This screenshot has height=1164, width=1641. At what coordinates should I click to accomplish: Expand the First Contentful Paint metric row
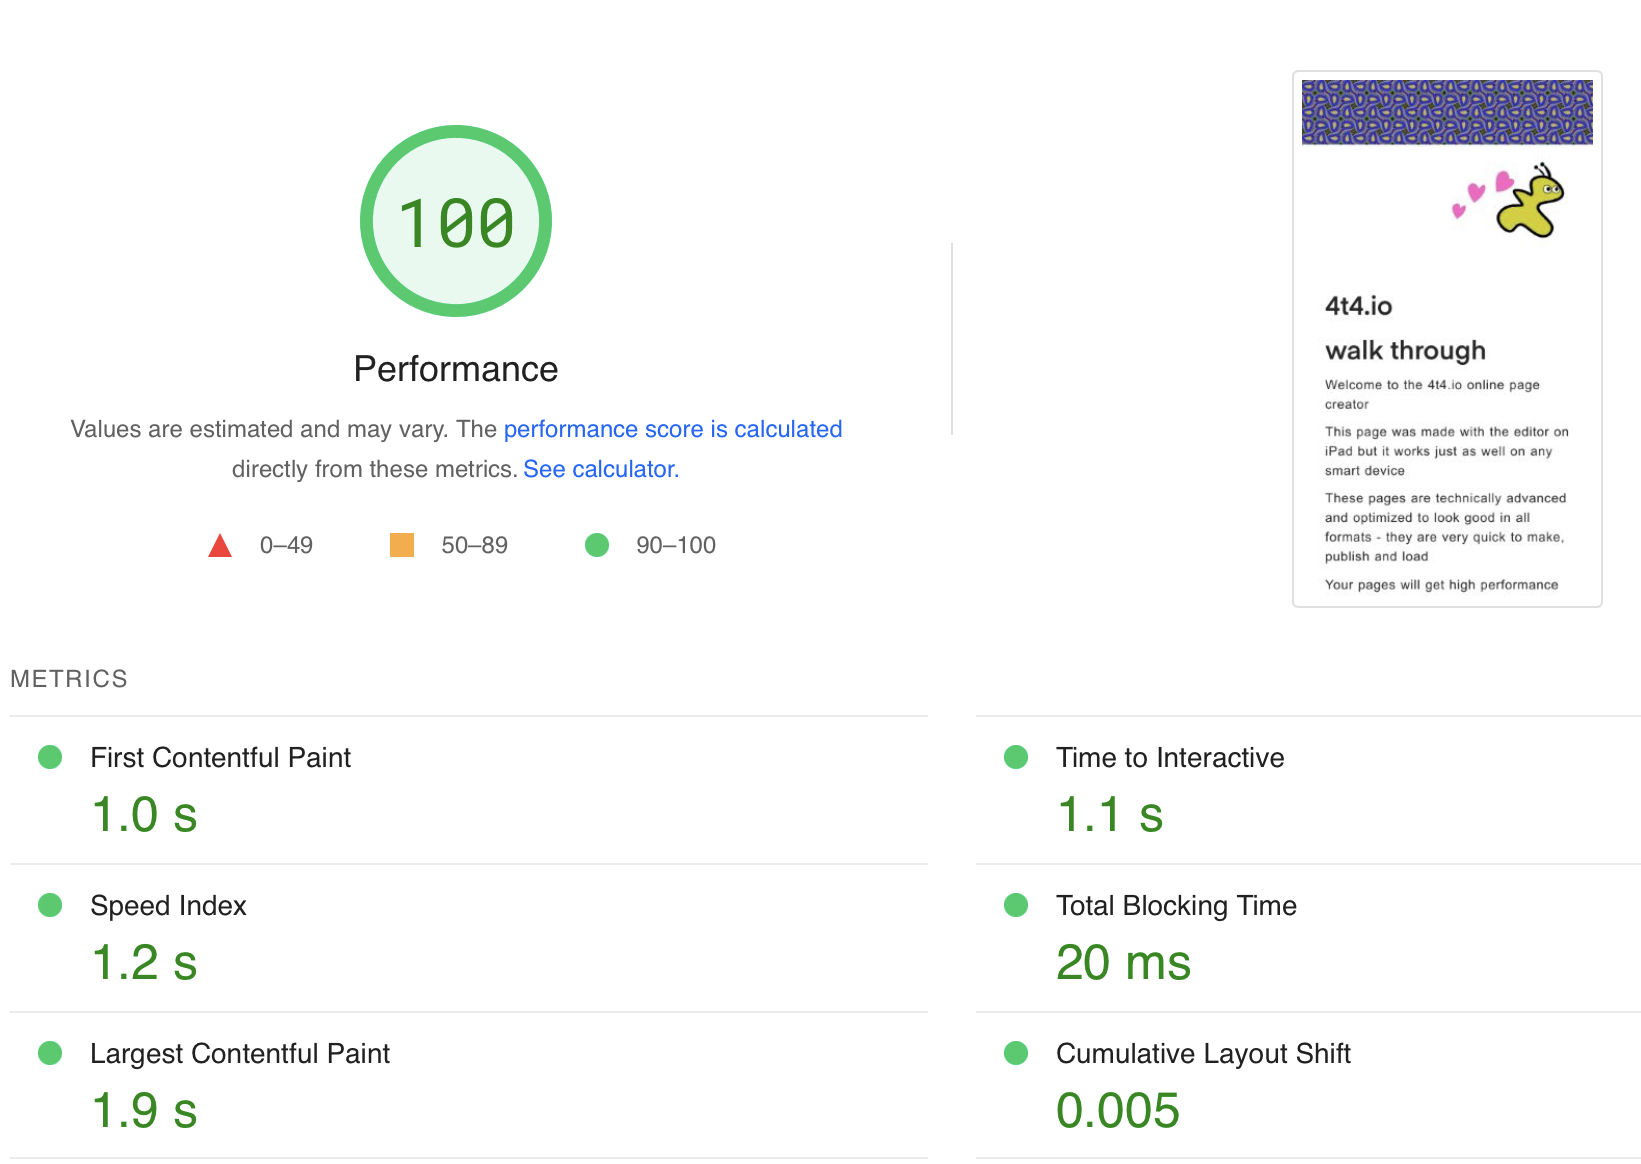click(220, 757)
